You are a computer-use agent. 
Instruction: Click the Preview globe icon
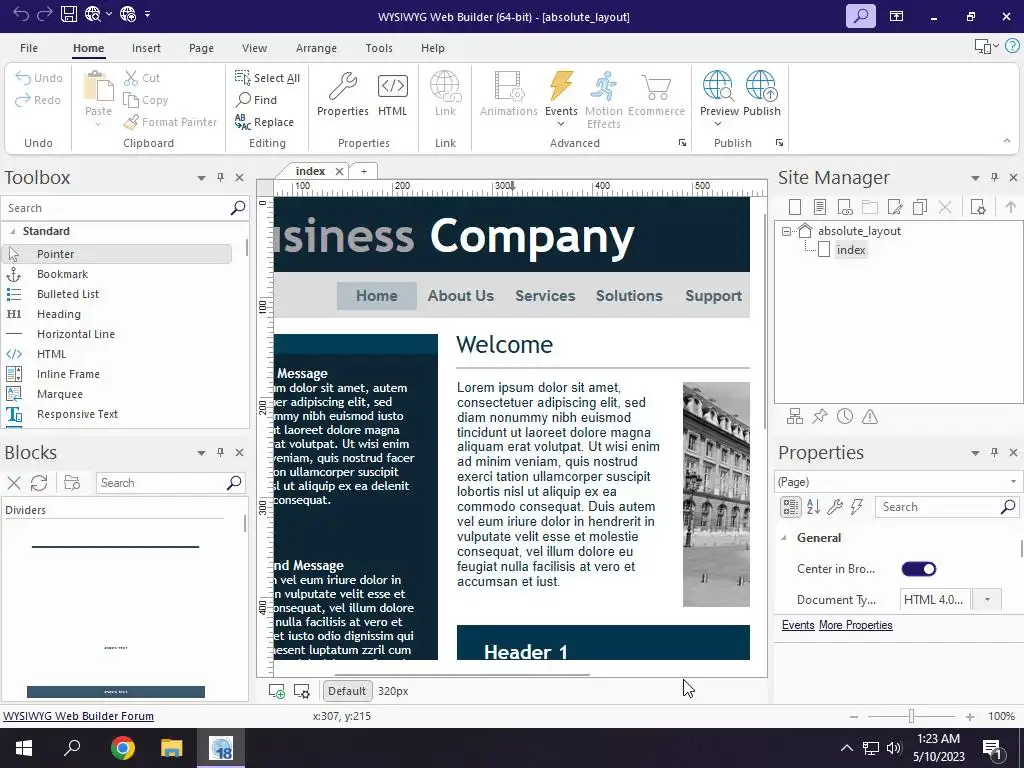point(718,86)
